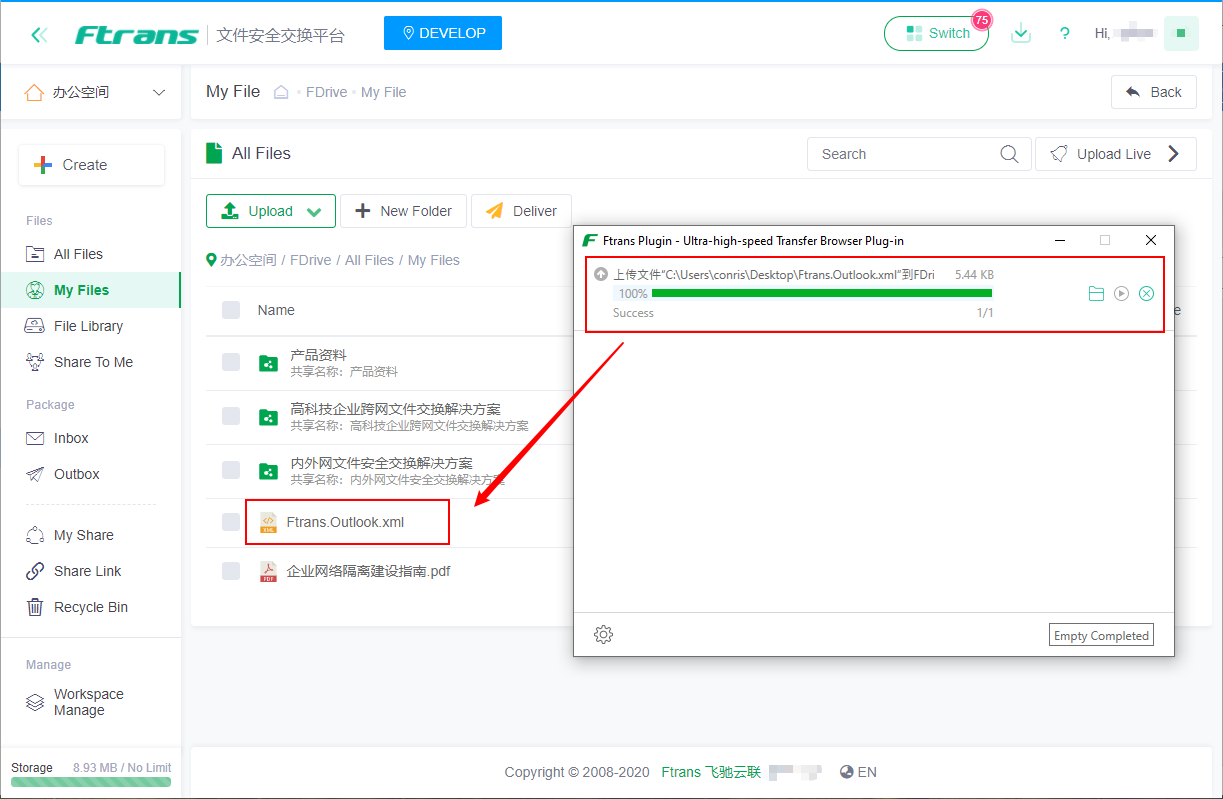The width and height of the screenshot is (1223, 799).
Task: Remove the transfer with the green X icon
Action: (x=1147, y=293)
